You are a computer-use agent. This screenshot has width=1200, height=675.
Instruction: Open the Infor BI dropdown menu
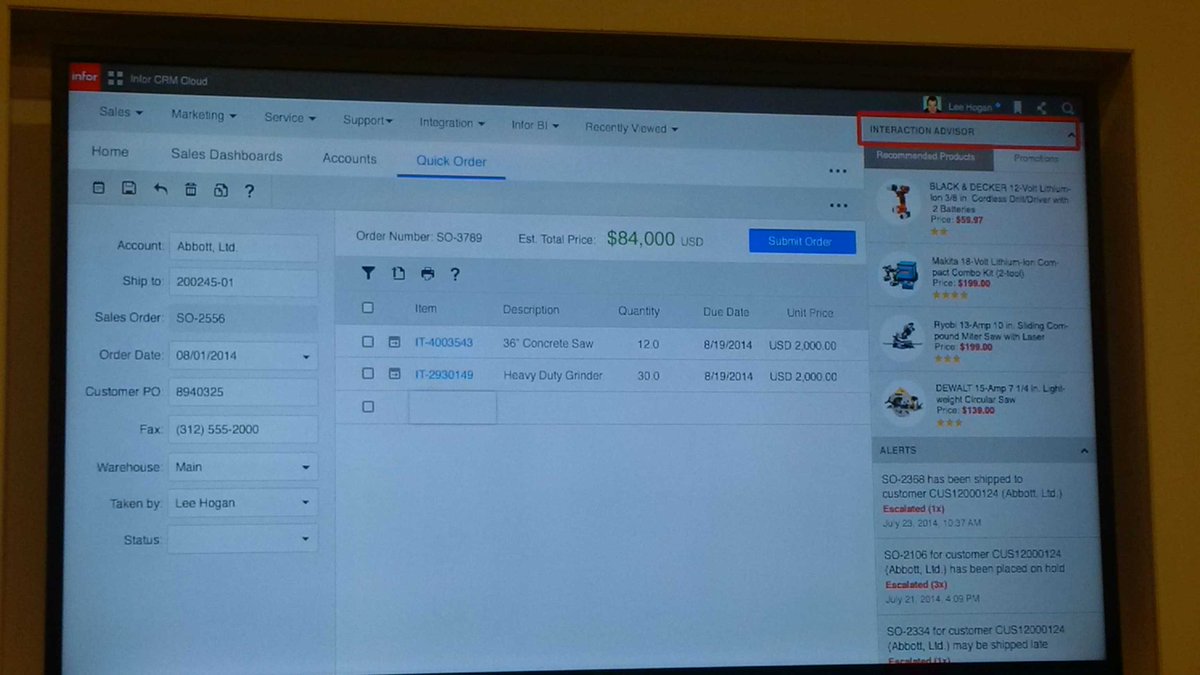coord(535,126)
